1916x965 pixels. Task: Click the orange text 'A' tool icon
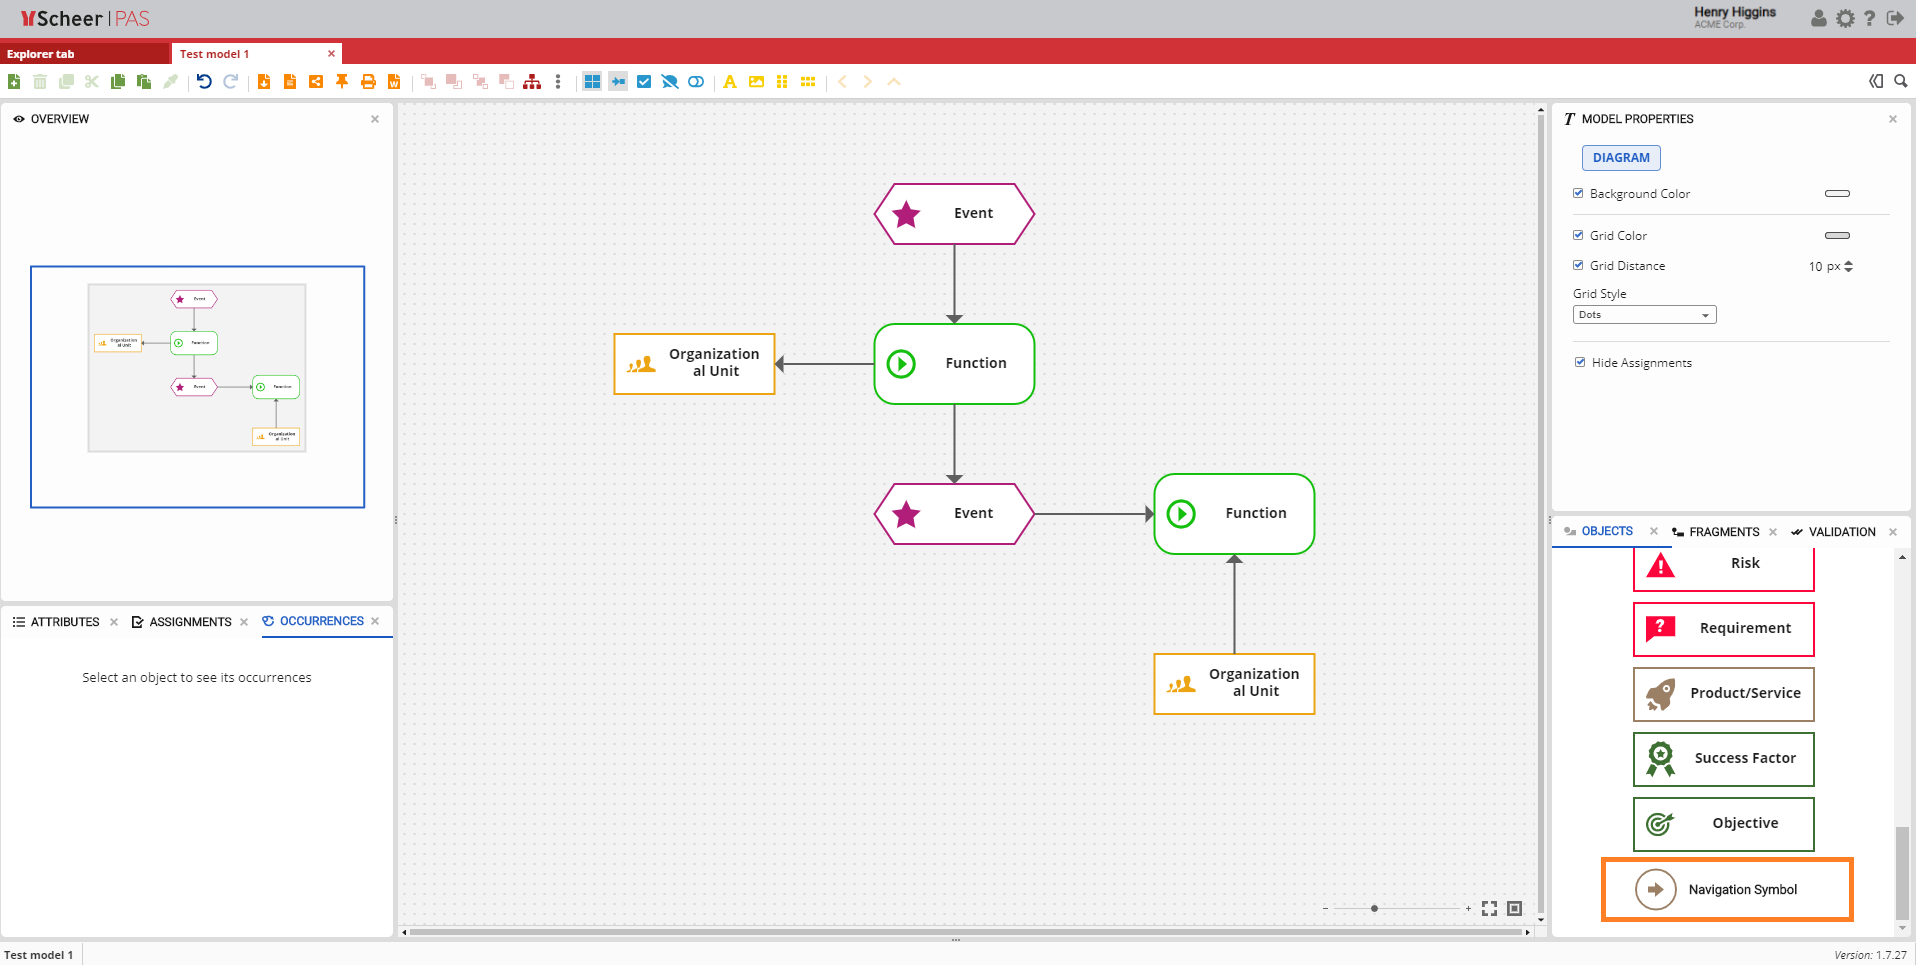pos(730,82)
